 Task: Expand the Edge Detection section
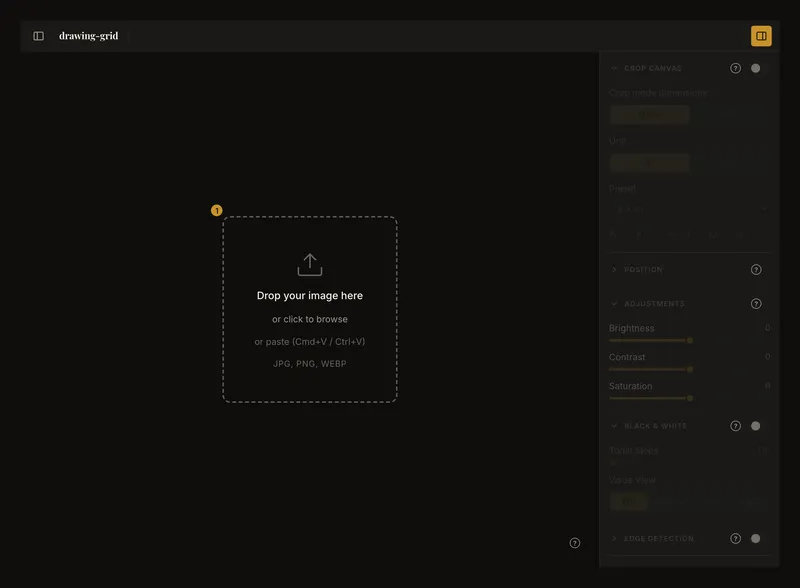614,538
